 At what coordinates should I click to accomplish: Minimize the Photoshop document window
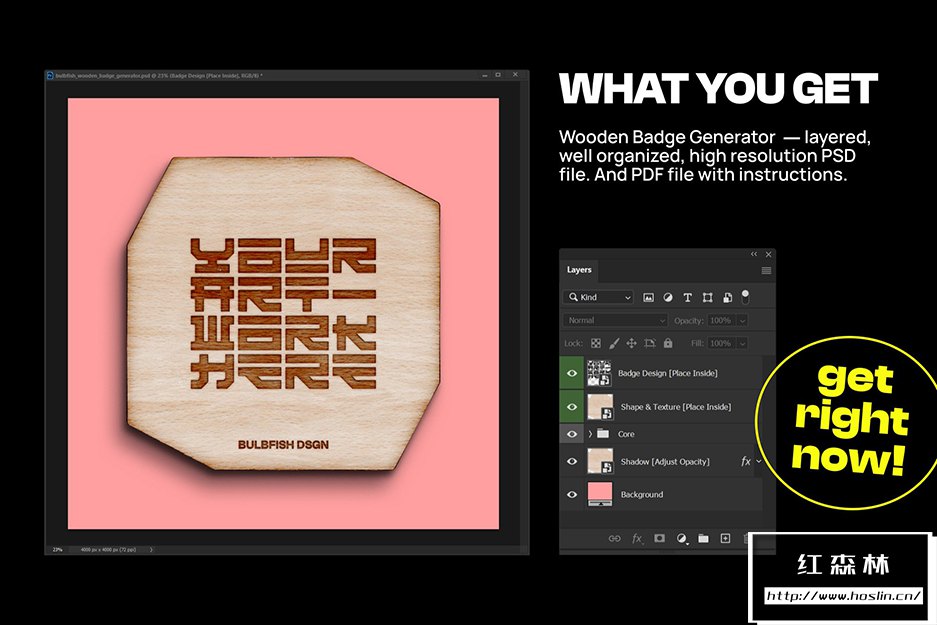[x=485, y=75]
